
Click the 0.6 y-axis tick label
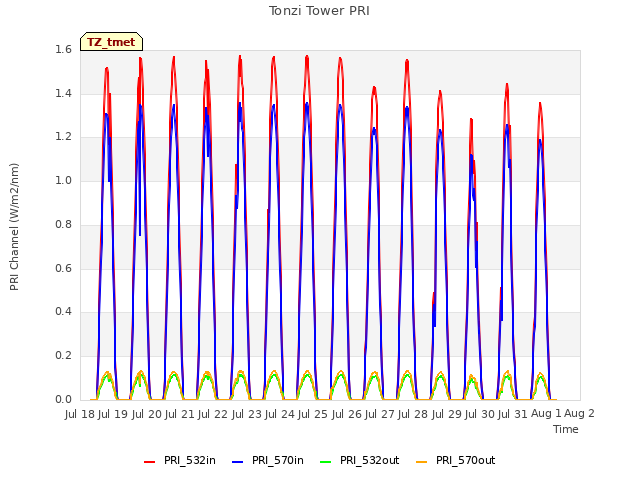(x=63, y=268)
